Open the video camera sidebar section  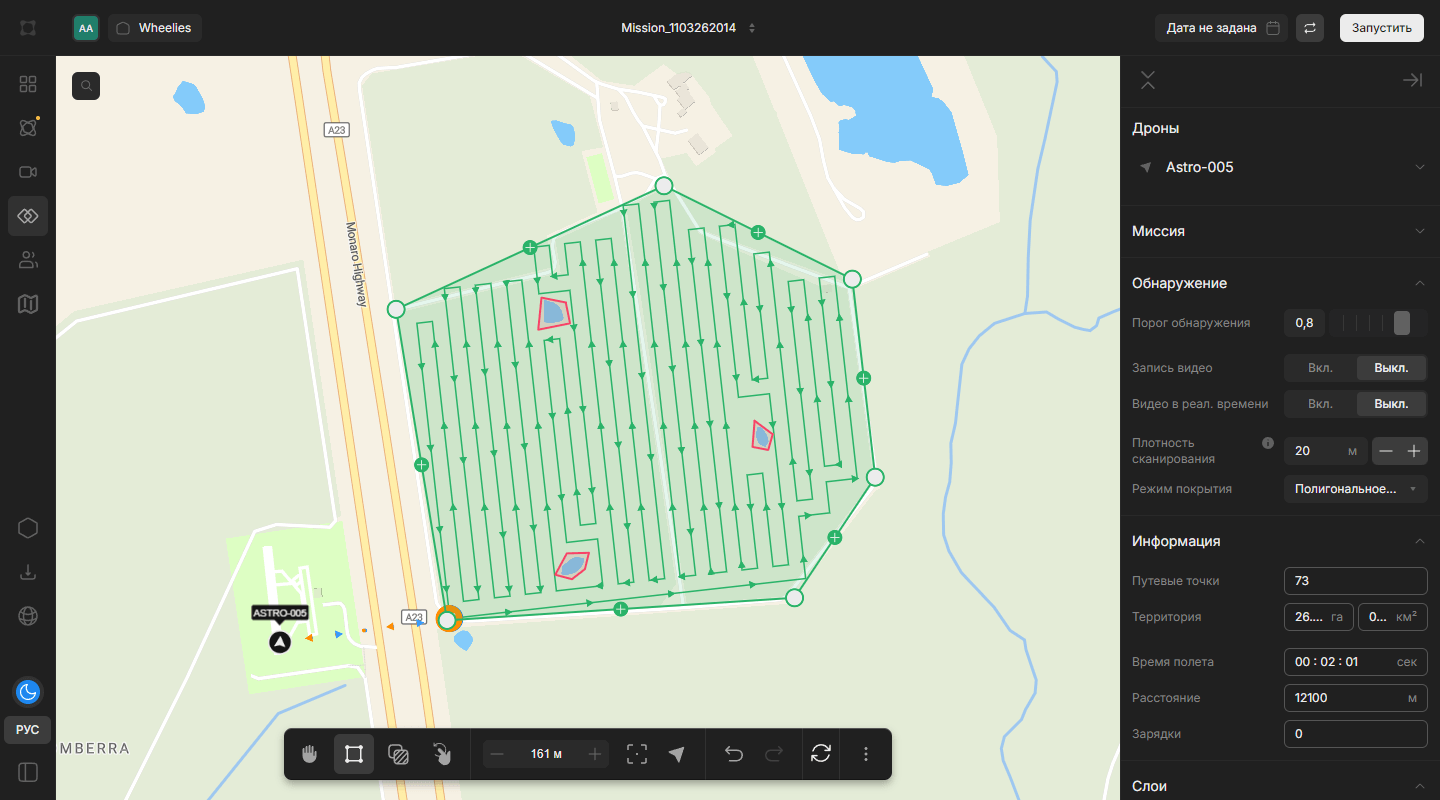tap(28, 172)
